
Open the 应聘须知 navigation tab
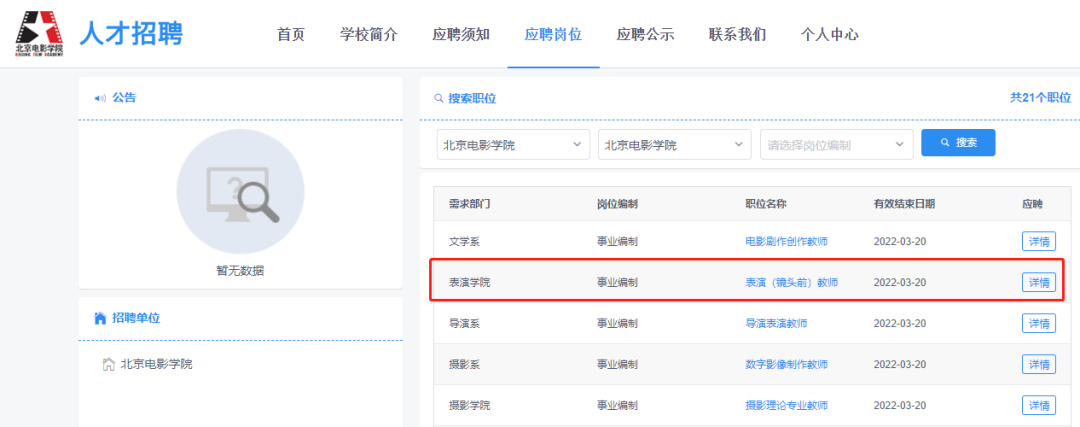[461, 34]
